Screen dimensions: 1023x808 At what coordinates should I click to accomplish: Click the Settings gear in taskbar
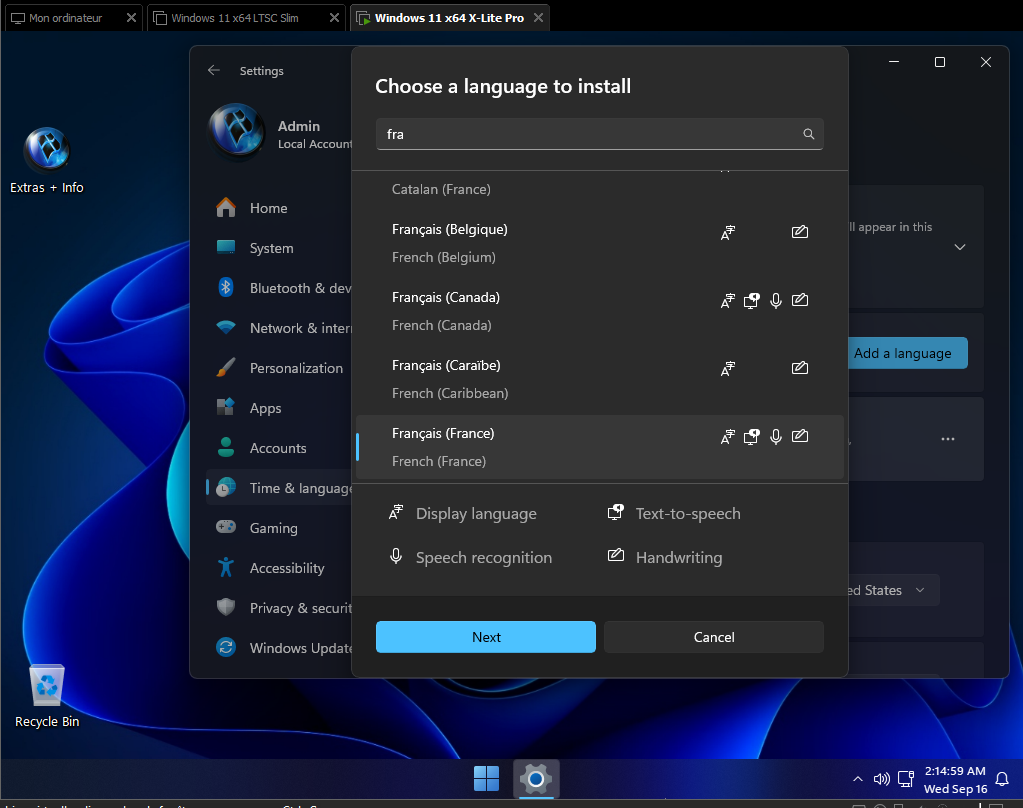(536, 779)
